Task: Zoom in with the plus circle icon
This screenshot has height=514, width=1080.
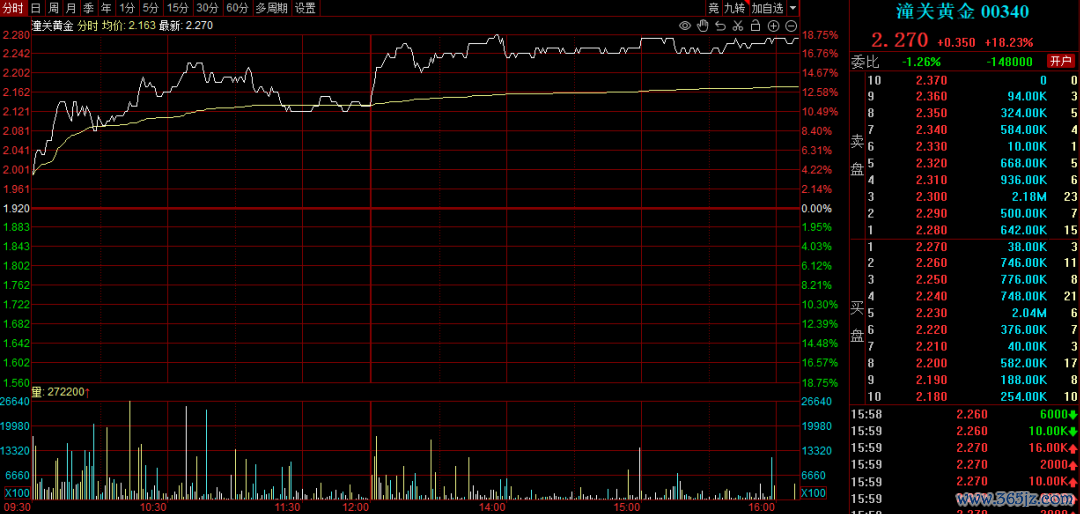Action: click(x=774, y=25)
